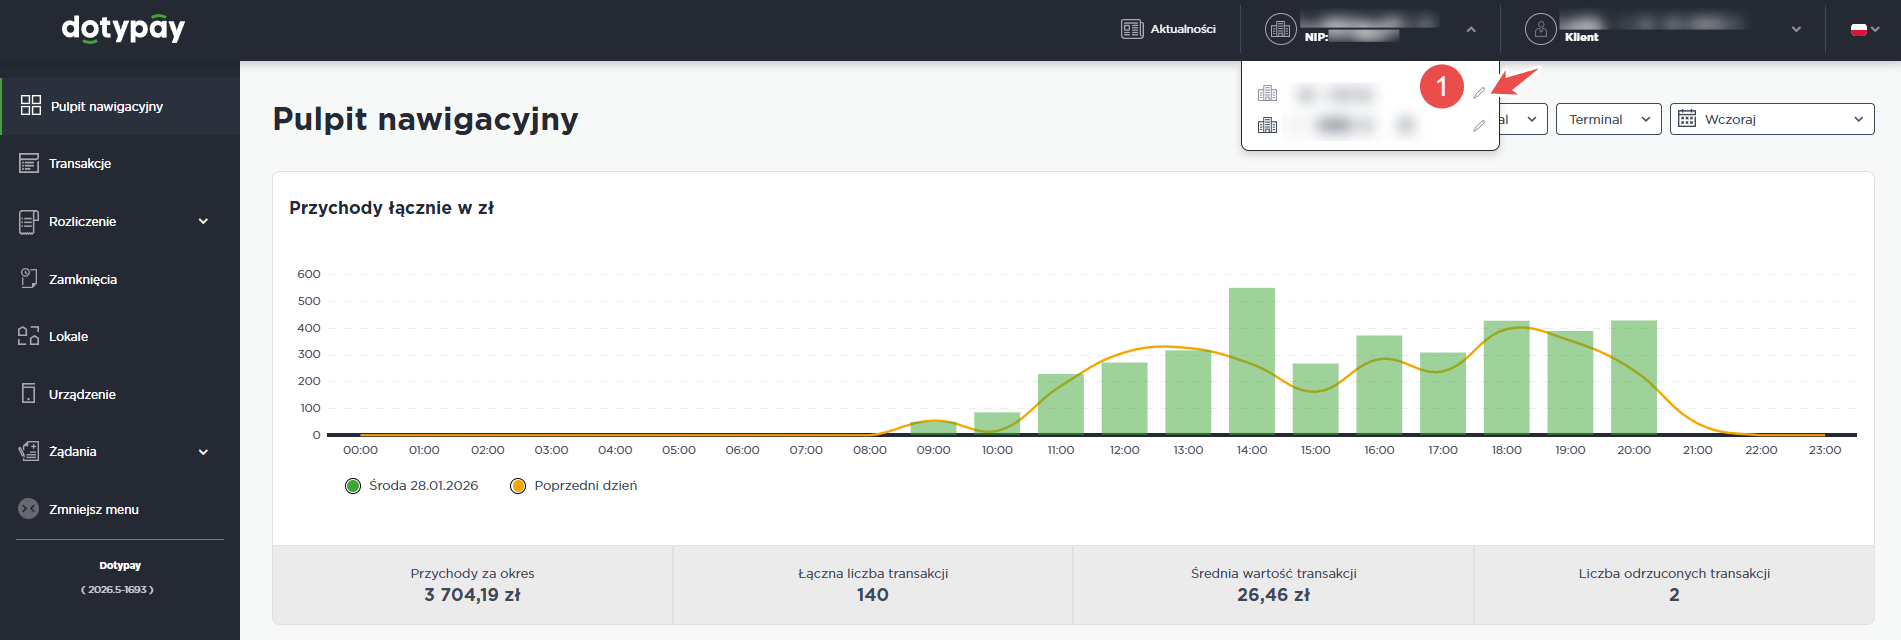
Task: Expand the Żądania submenu
Action: [203, 452]
